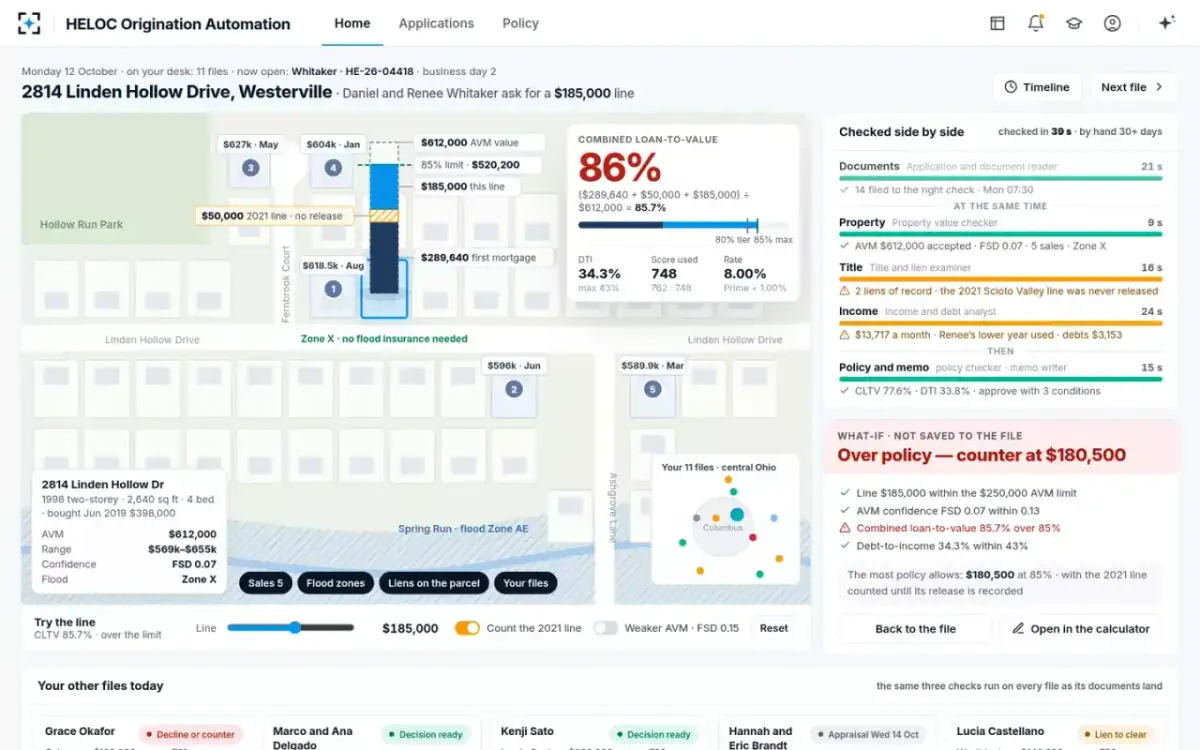1200x750 pixels.
Task: Open Hannah and Eric Brandt file card
Action: click(x=826, y=734)
